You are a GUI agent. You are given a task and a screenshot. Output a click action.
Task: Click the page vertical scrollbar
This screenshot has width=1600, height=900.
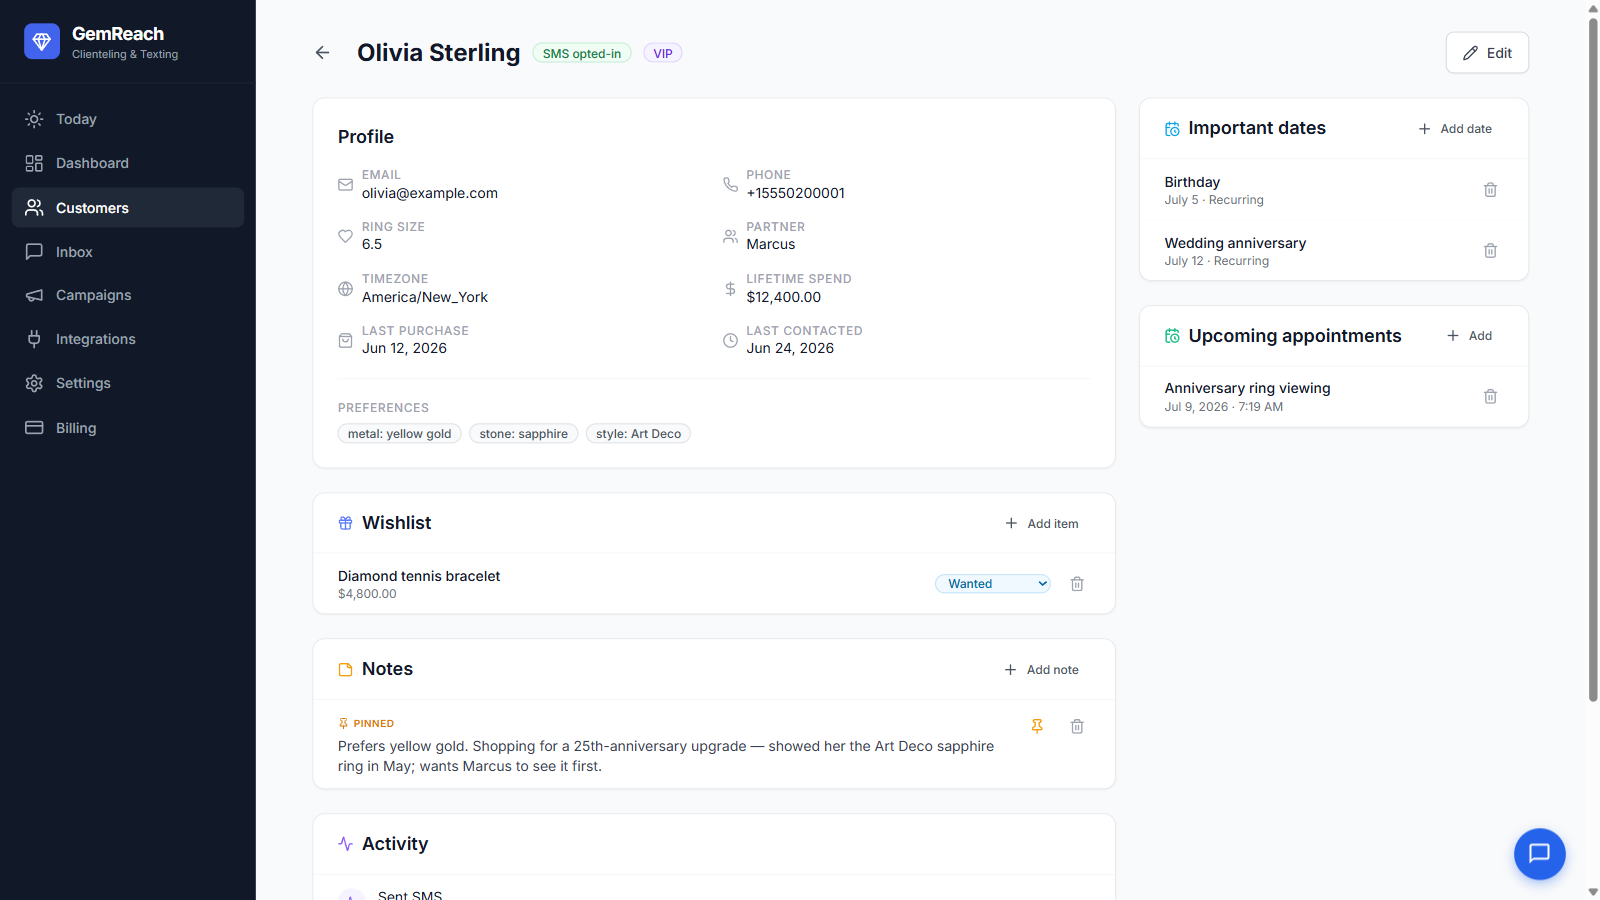pos(1593,360)
